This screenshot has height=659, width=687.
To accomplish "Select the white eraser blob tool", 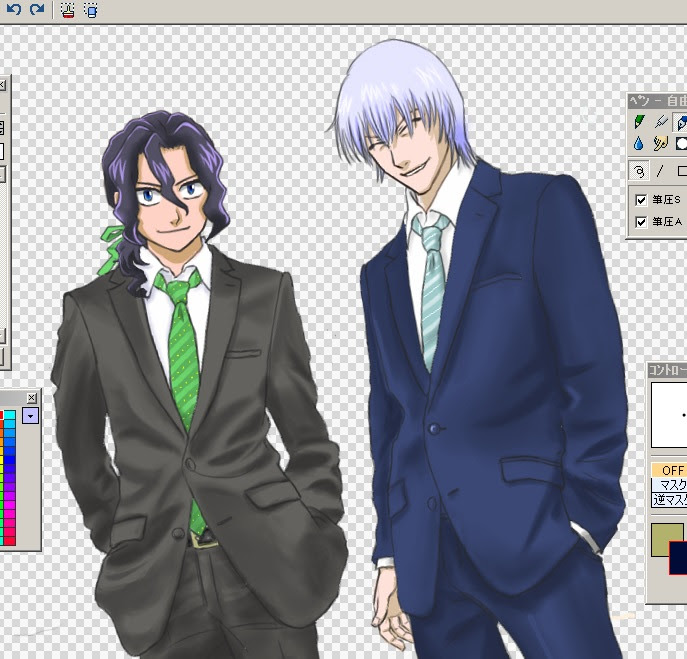I will pos(681,143).
